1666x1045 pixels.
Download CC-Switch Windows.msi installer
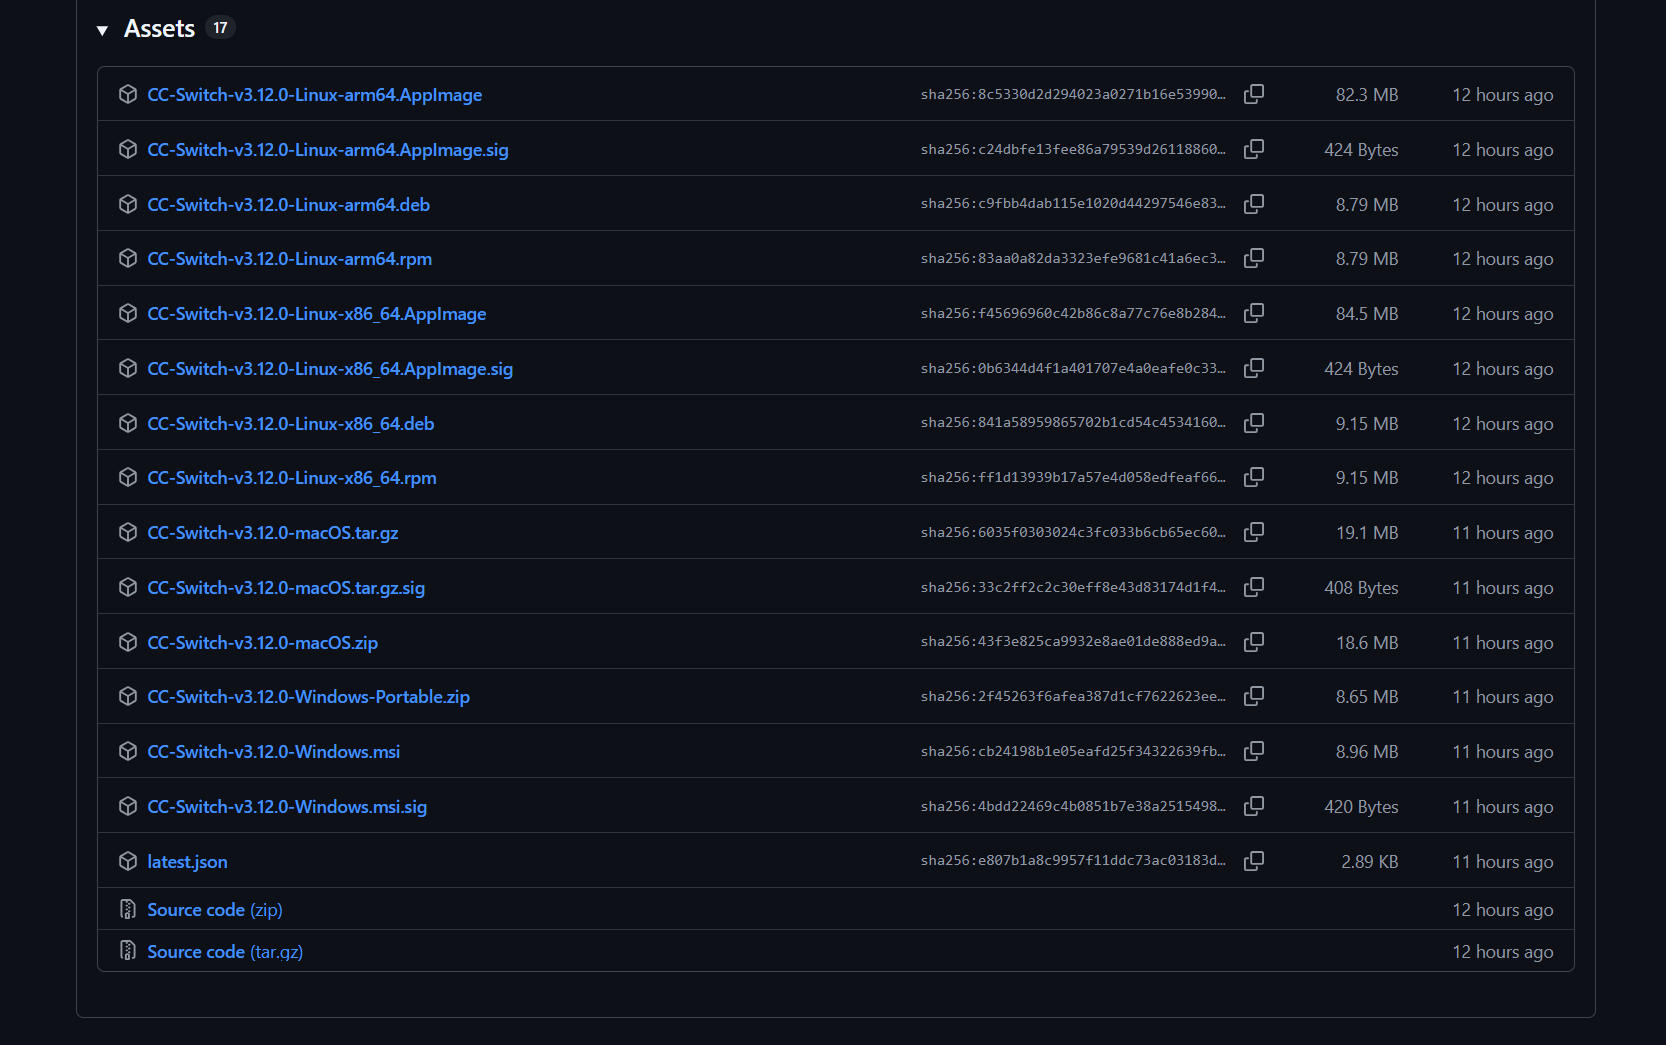click(x=273, y=752)
